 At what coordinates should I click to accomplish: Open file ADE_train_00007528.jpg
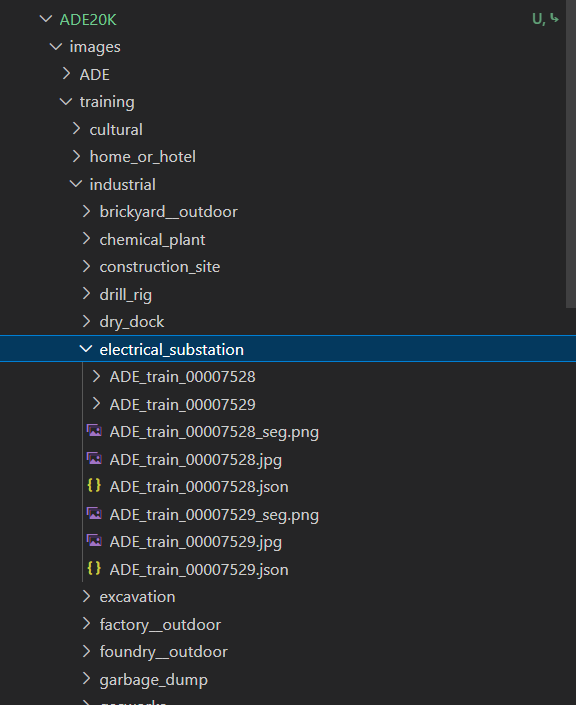(196, 460)
